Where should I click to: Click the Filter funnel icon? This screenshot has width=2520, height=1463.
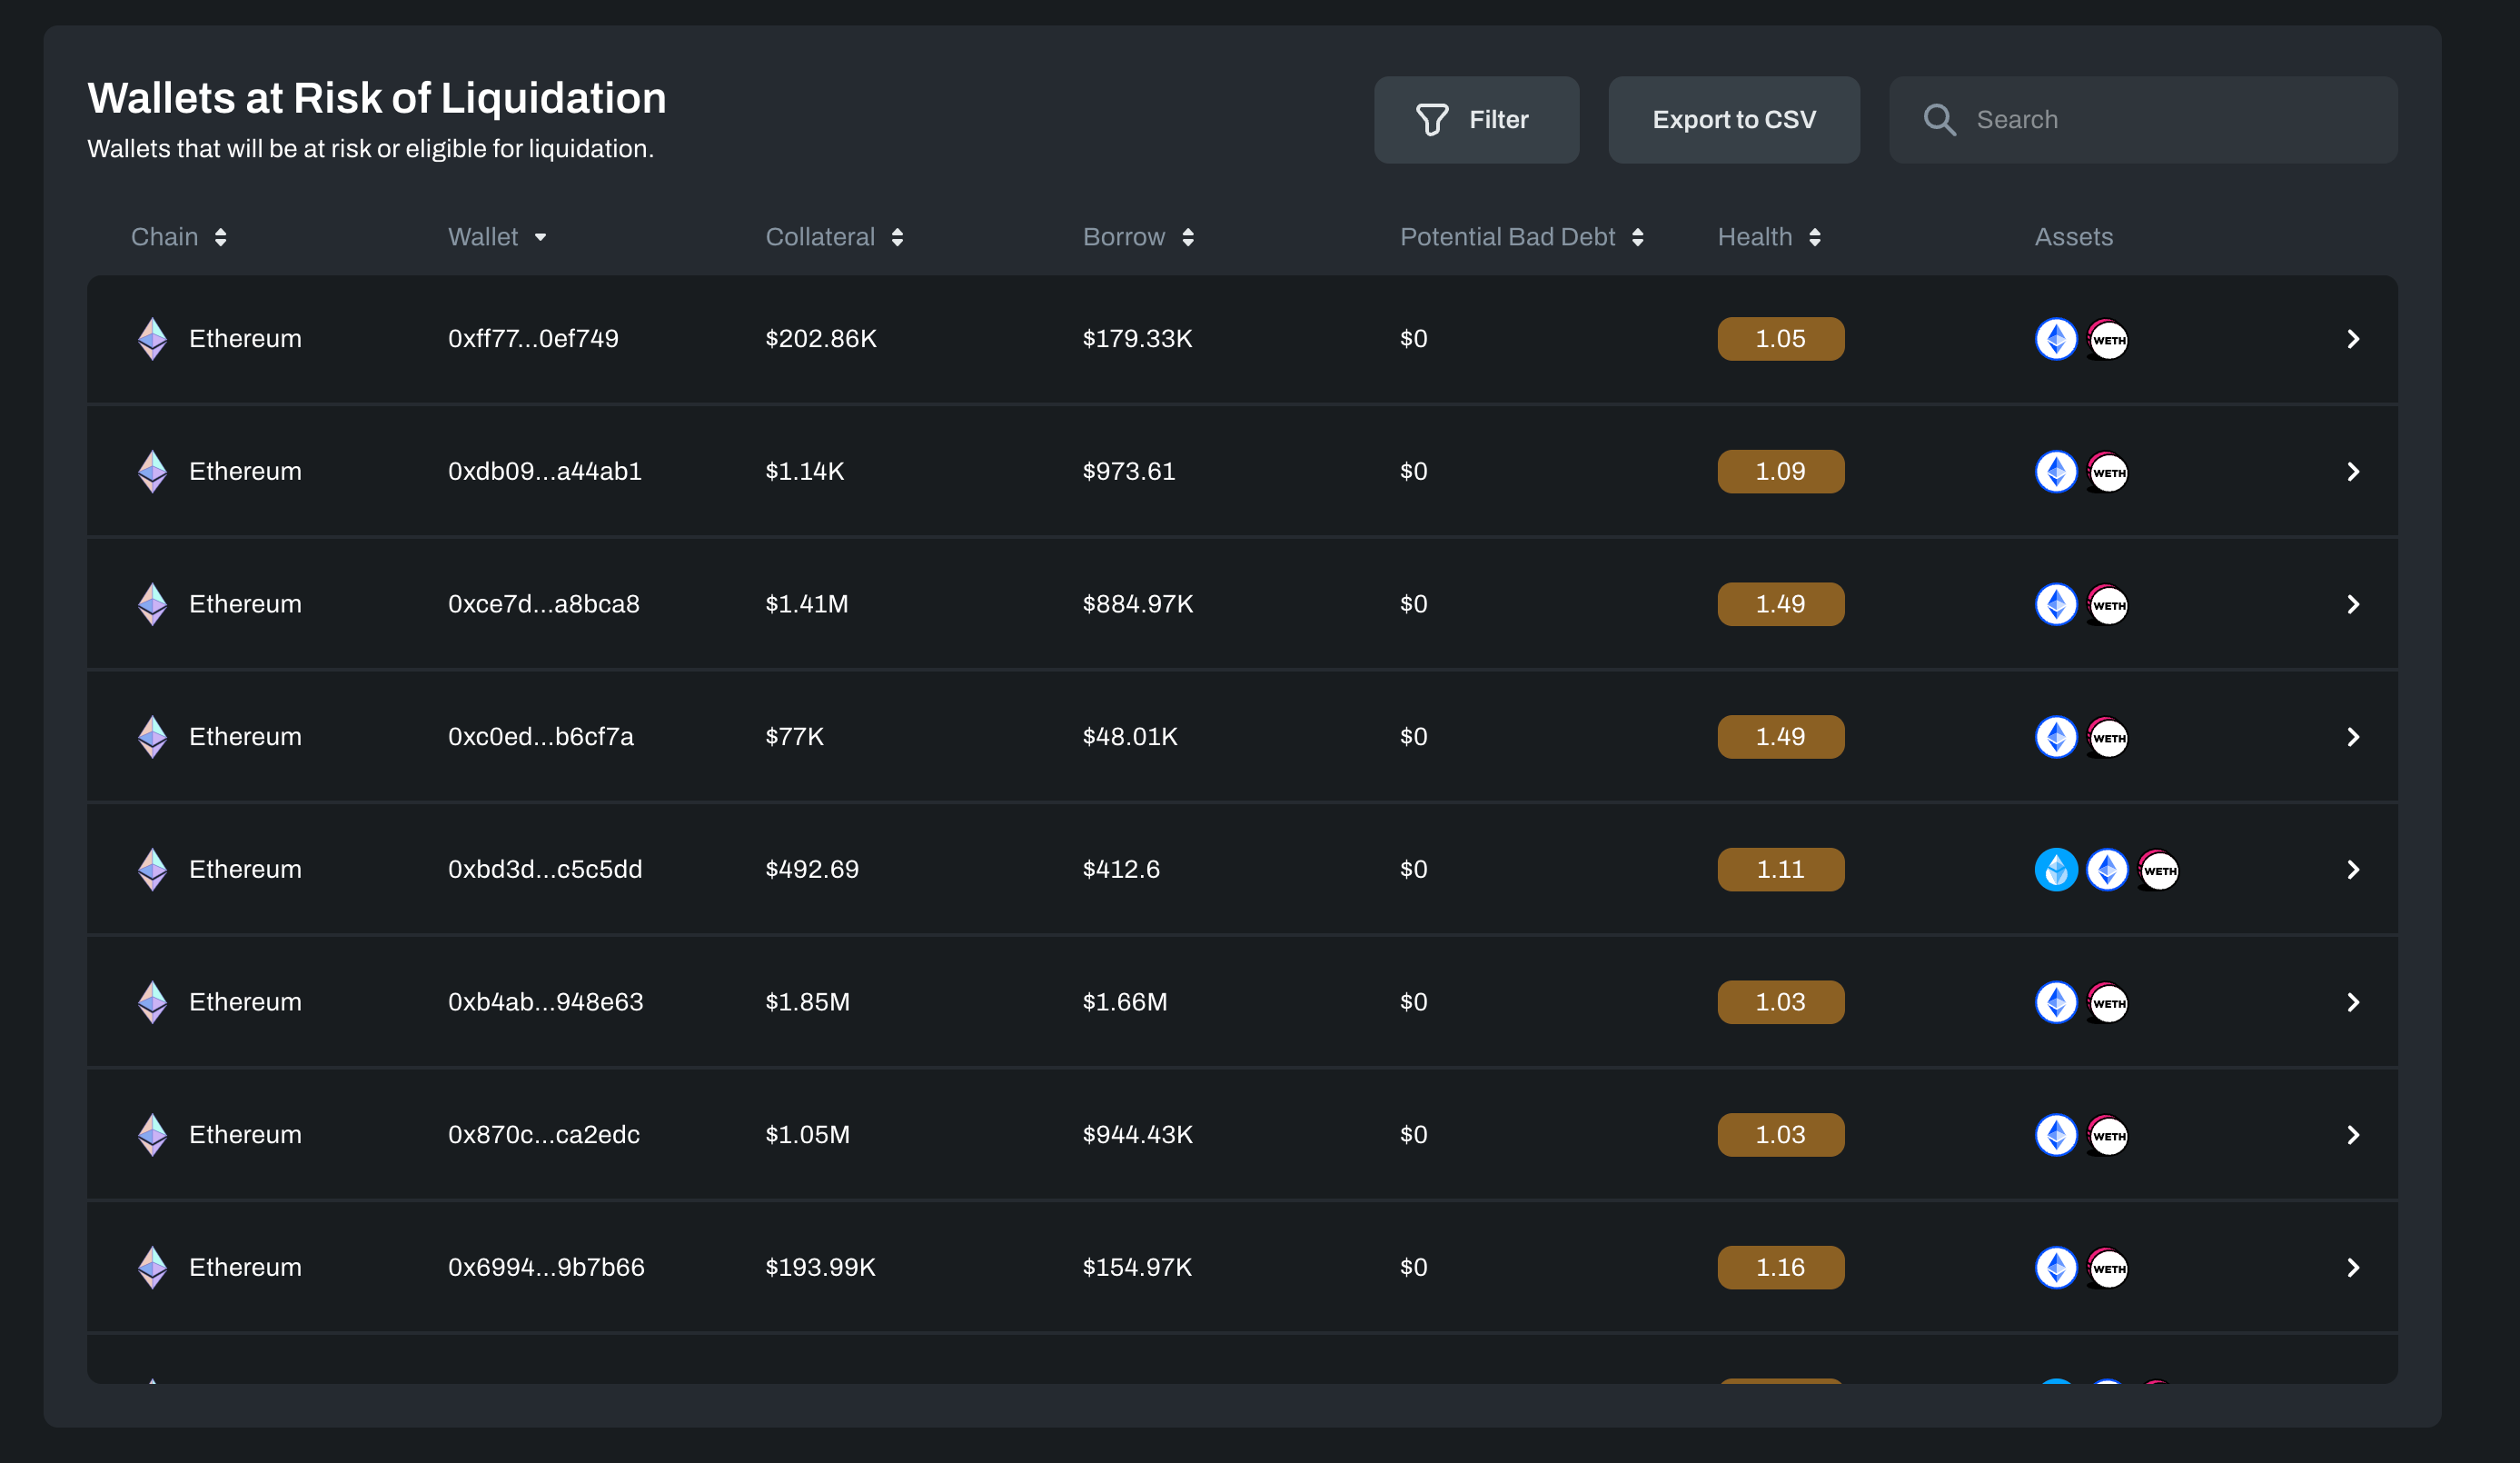1431,120
